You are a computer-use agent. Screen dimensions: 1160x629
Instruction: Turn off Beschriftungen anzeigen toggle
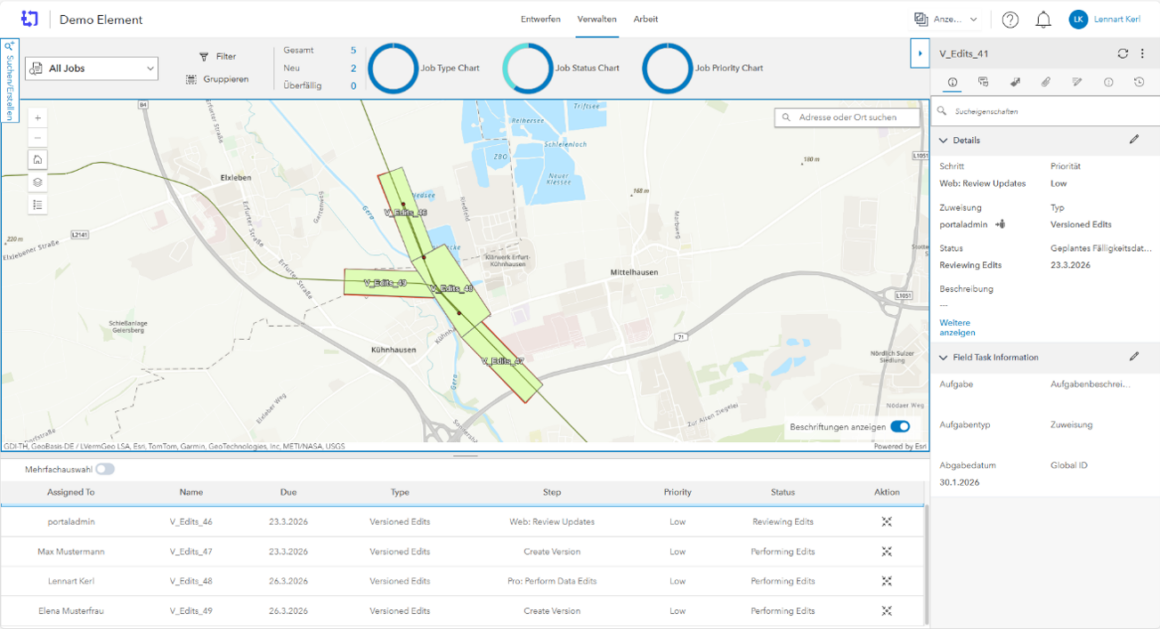900,426
